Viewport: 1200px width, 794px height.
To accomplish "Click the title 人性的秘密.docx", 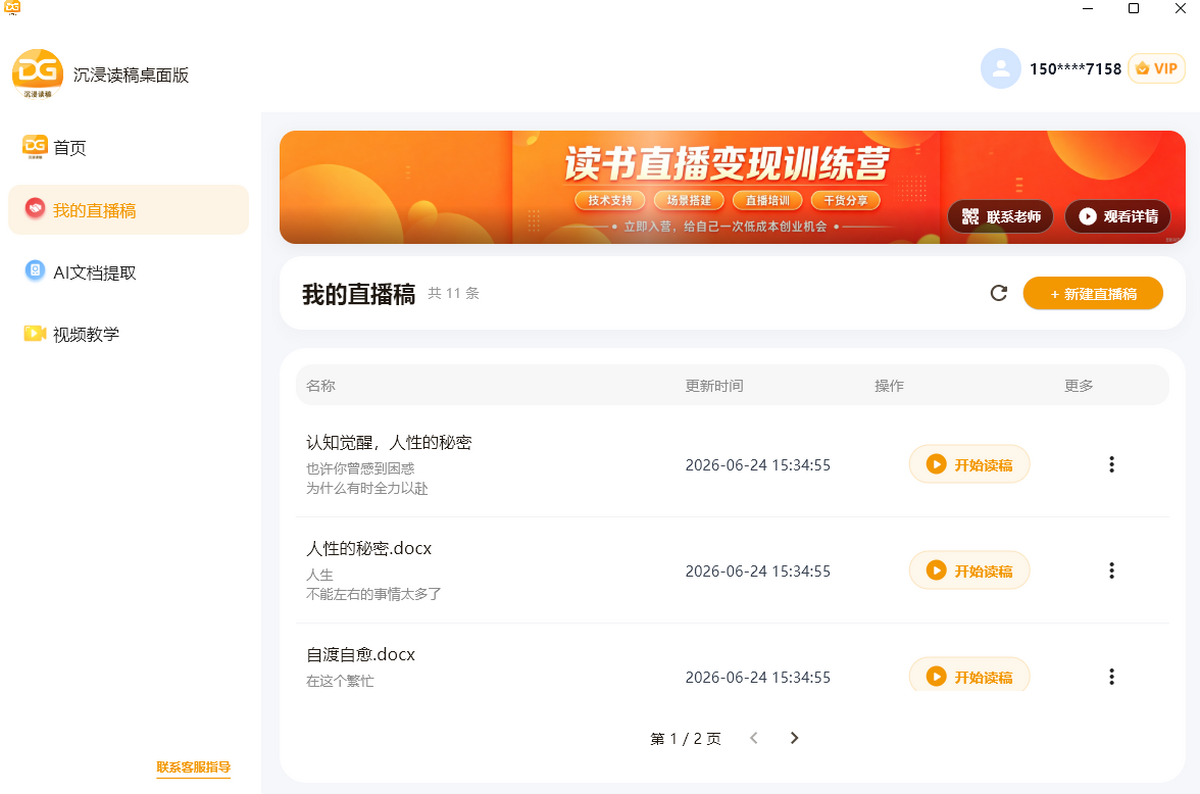I will (369, 548).
